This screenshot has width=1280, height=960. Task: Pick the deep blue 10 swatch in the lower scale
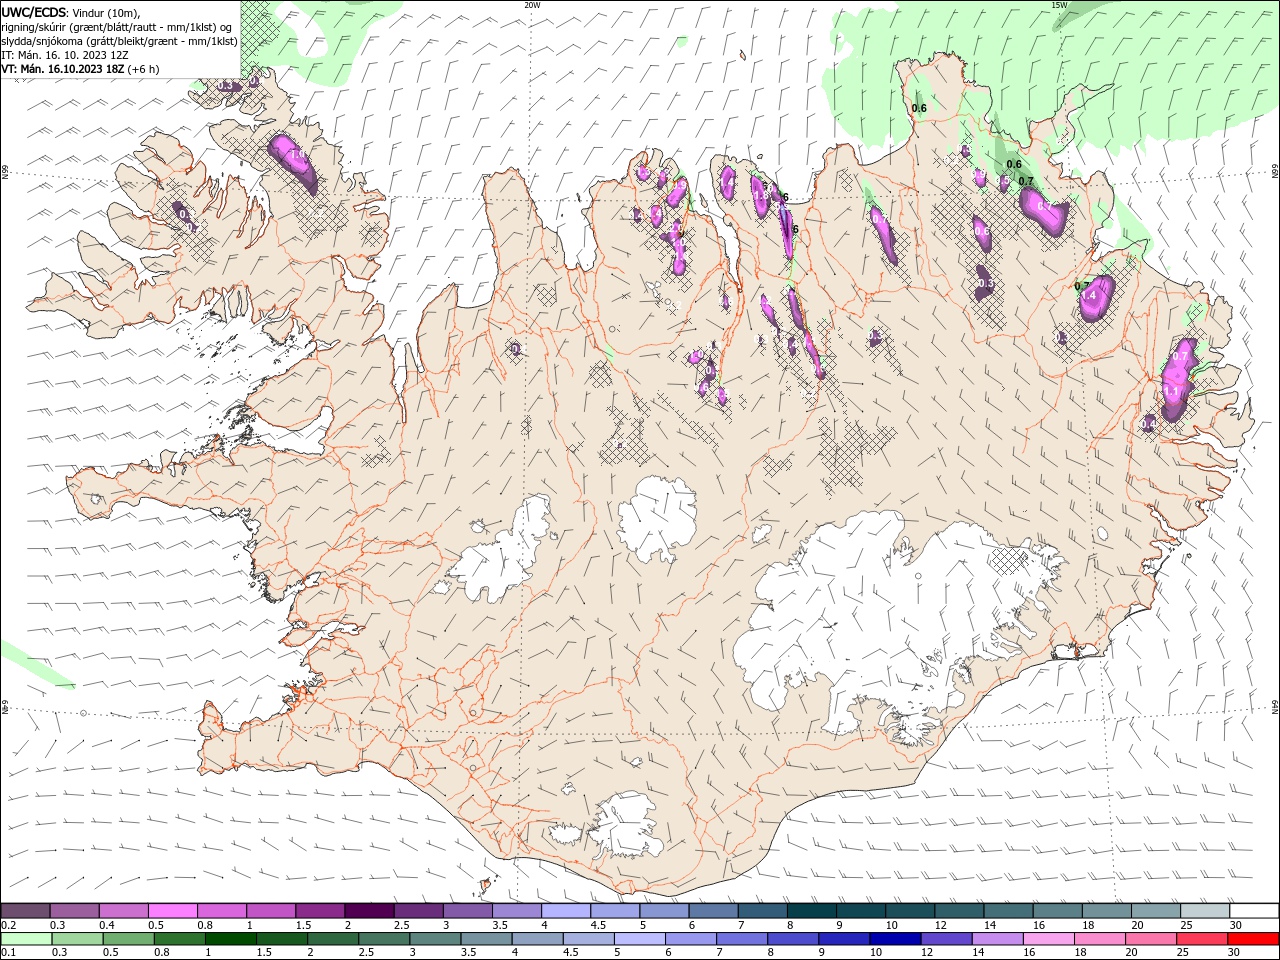(895, 939)
